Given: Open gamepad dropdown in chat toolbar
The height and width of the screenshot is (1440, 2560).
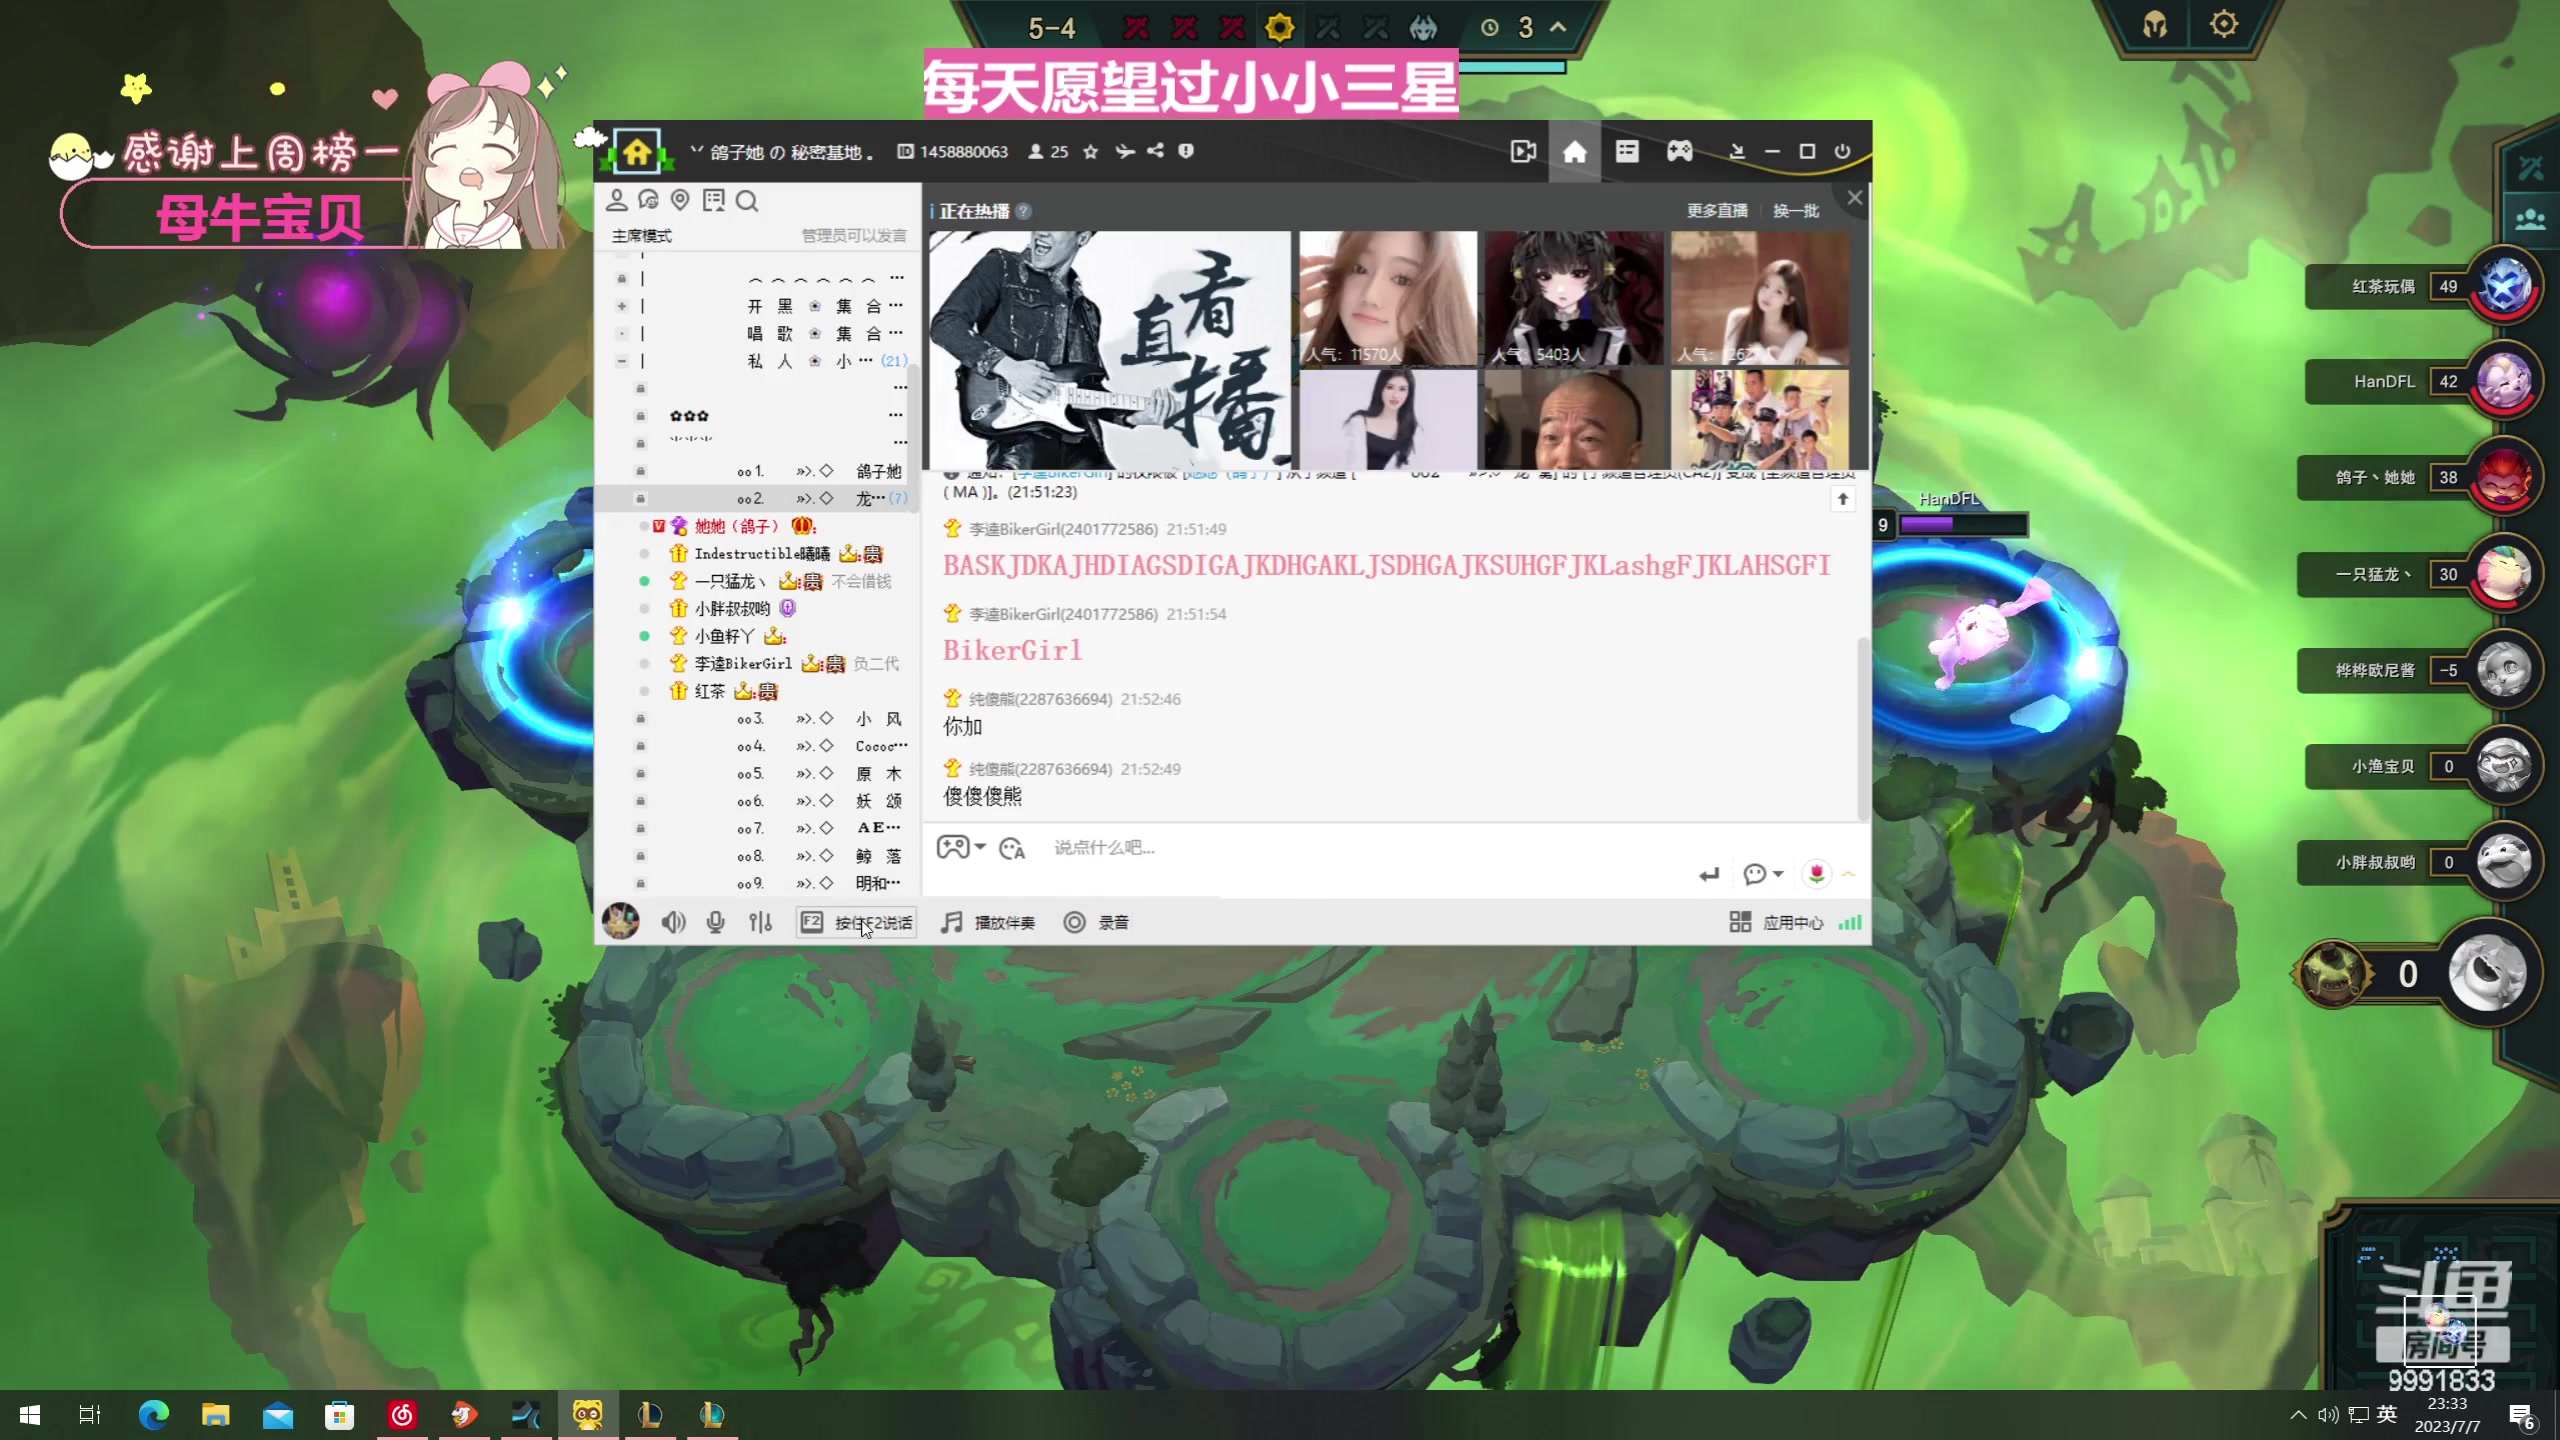Looking at the screenshot, I should [x=961, y=847].
